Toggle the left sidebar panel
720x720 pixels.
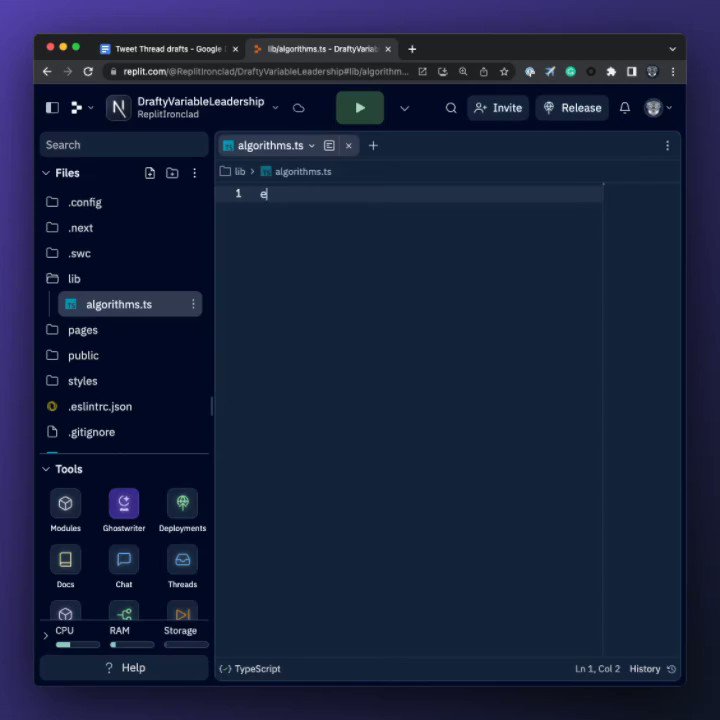tap(52, 108)
